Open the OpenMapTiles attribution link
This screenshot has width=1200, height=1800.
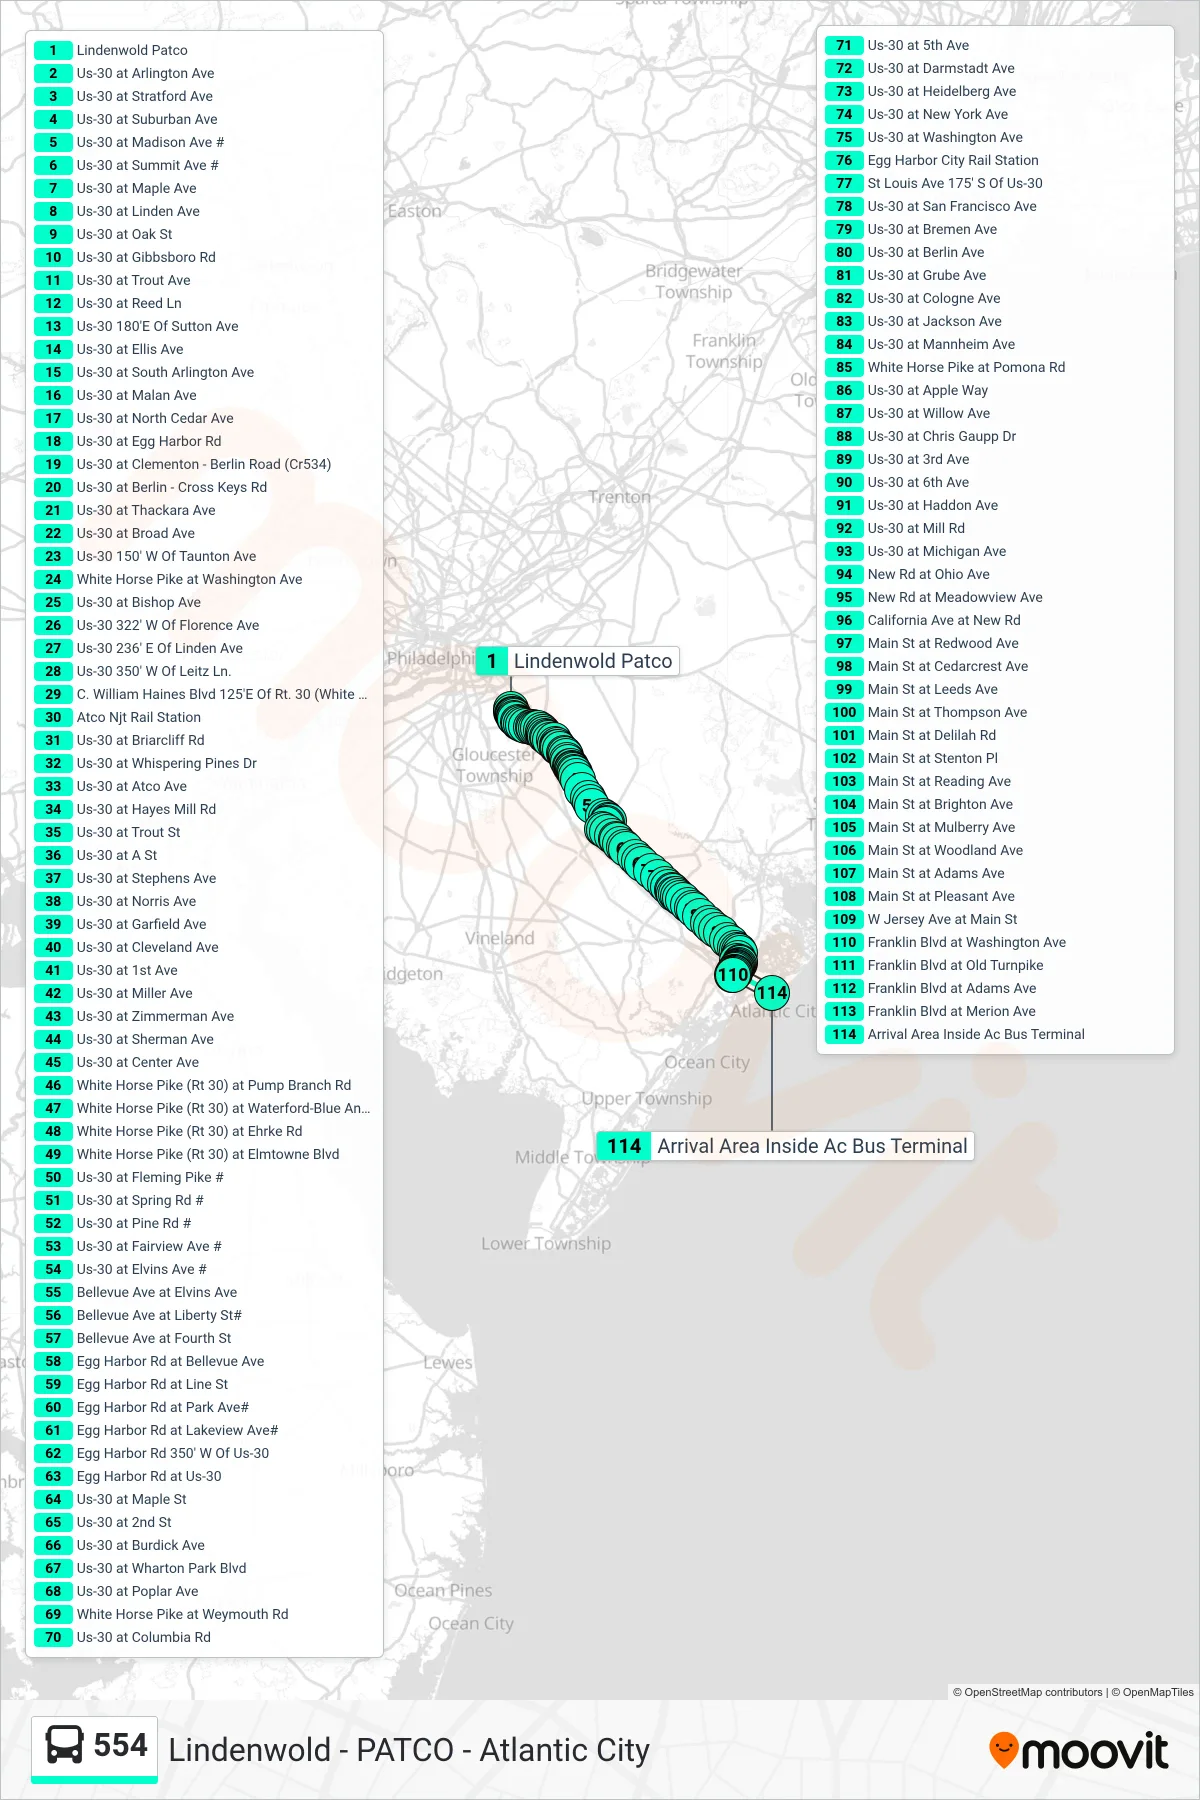[1152, 1692]
